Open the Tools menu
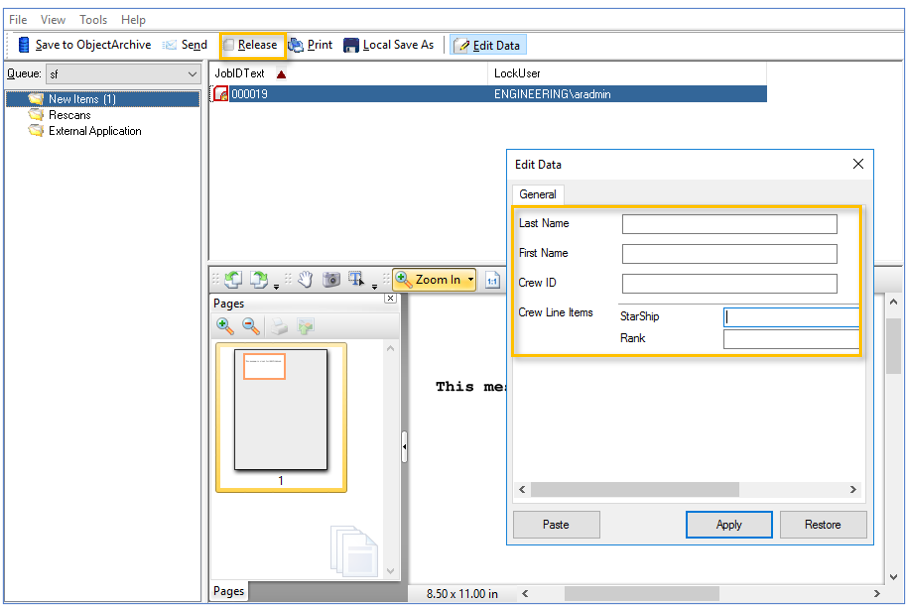The image size is (912, 610). (93, 19)
